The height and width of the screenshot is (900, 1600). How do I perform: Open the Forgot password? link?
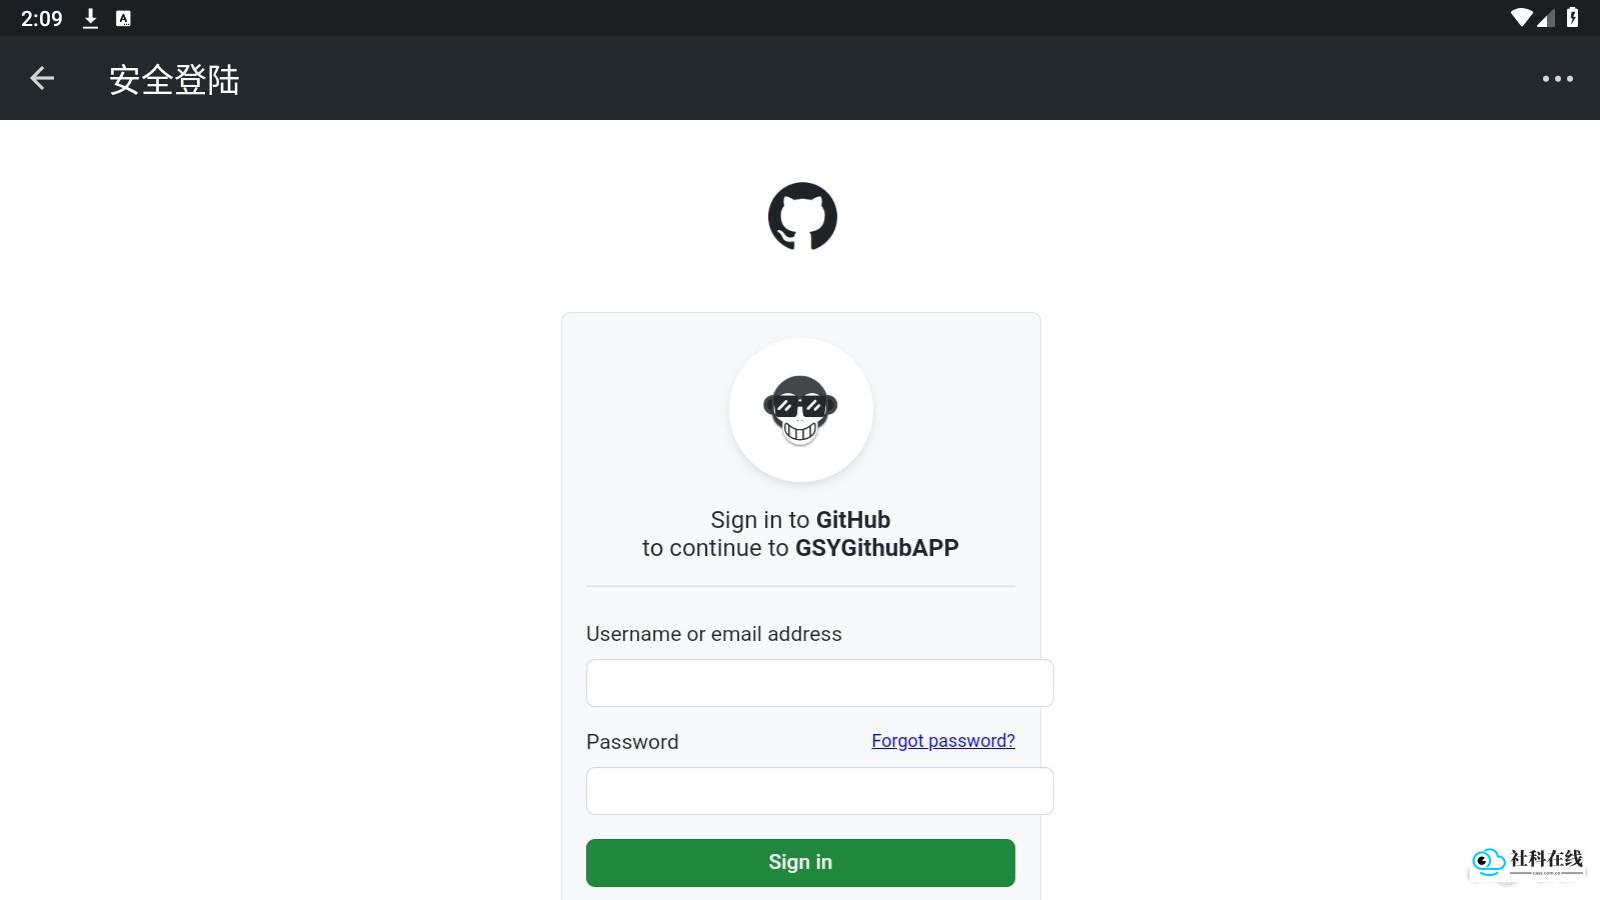(x=943, y=741)
